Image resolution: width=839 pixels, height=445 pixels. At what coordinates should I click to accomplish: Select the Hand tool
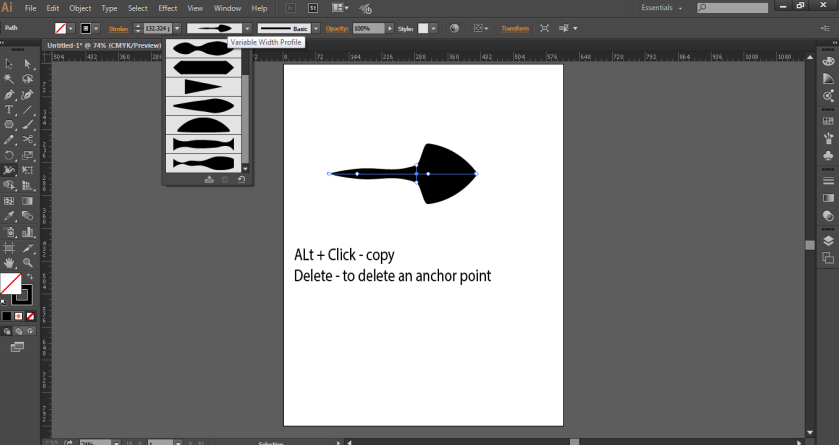pyautogui.click(x=9, y=263)
